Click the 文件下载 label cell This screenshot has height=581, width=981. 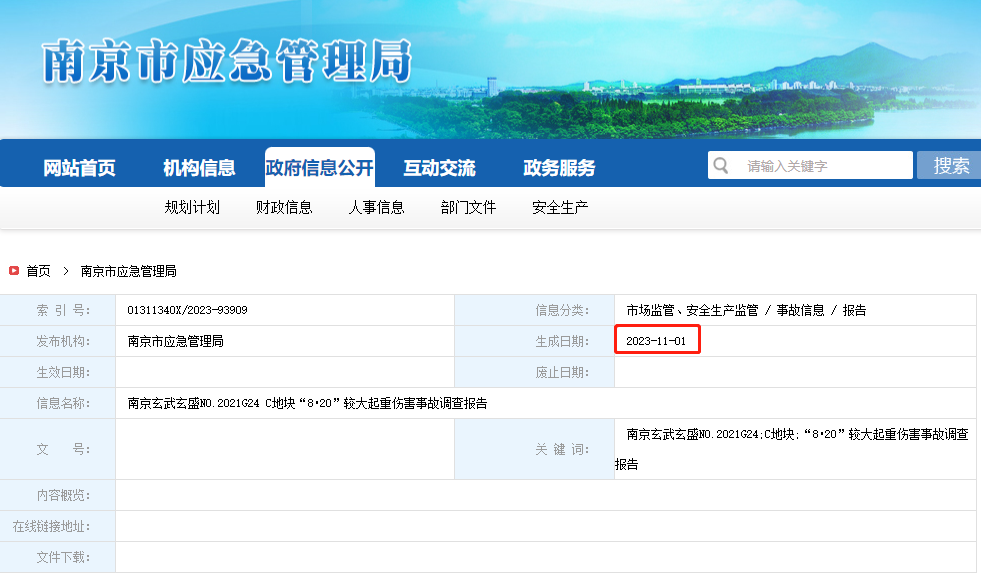[x=58, y=557]
